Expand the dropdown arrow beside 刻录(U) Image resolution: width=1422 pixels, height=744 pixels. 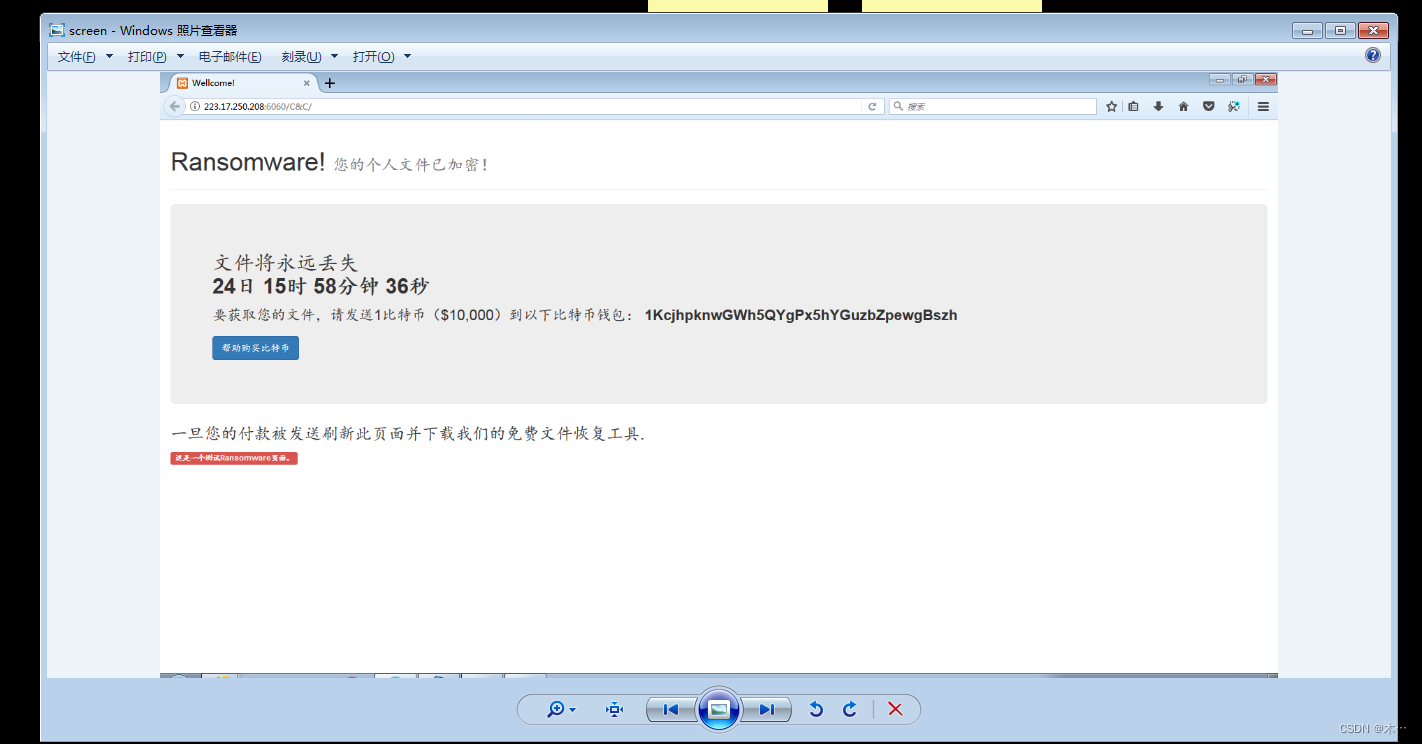pyautogui.click(x=334, y=57)
